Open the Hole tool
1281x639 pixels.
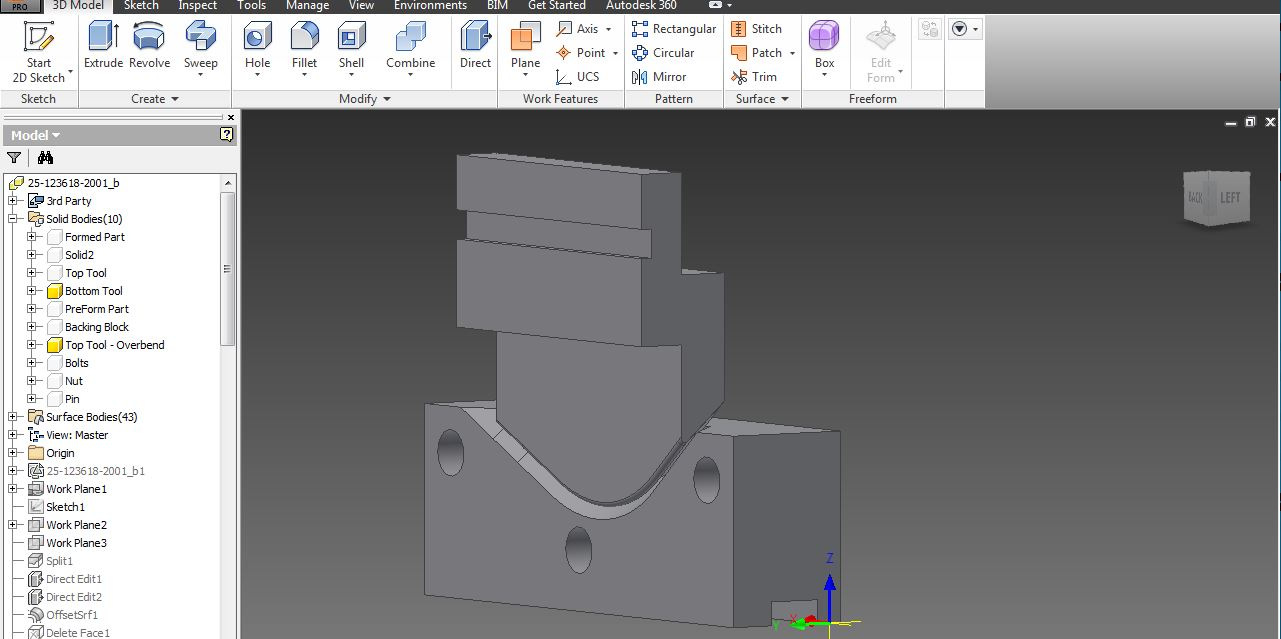(x=257, y=45)
